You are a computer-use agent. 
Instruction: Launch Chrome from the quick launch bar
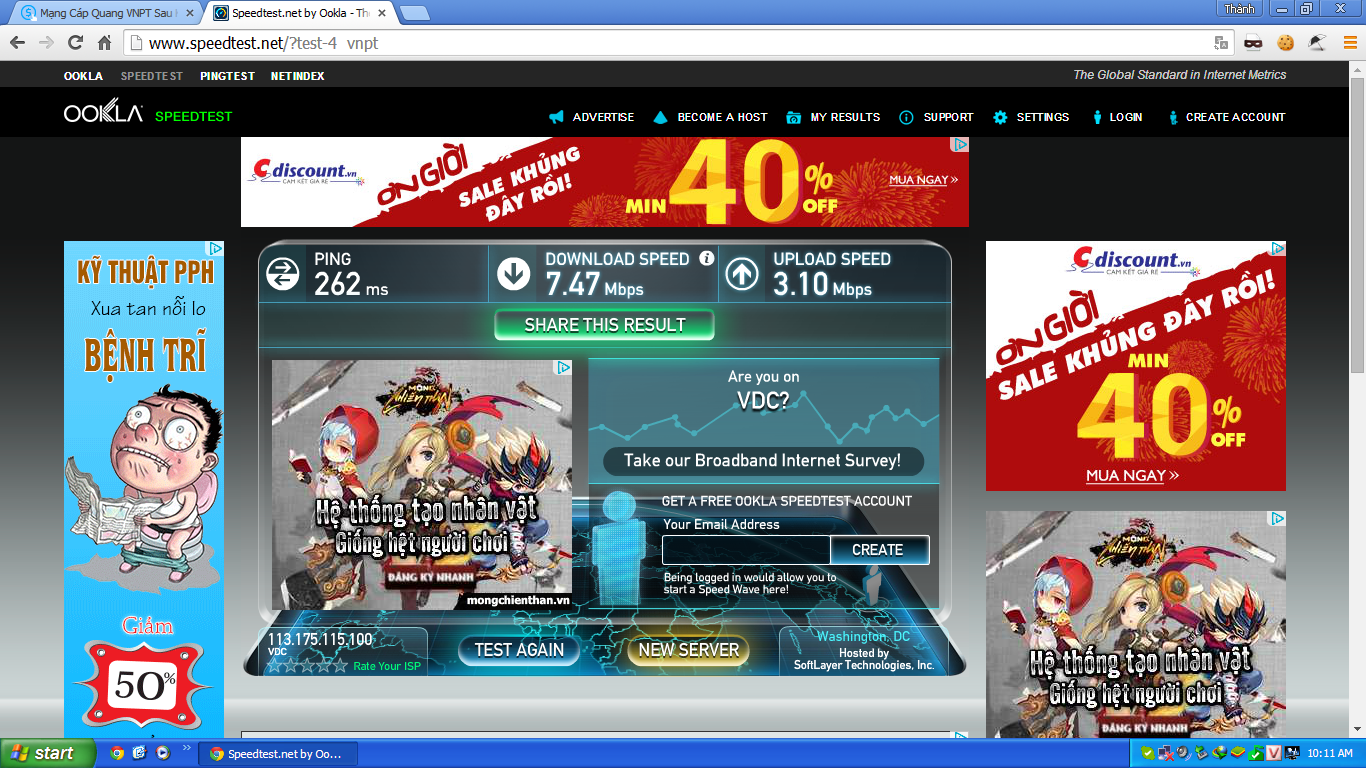117,753
